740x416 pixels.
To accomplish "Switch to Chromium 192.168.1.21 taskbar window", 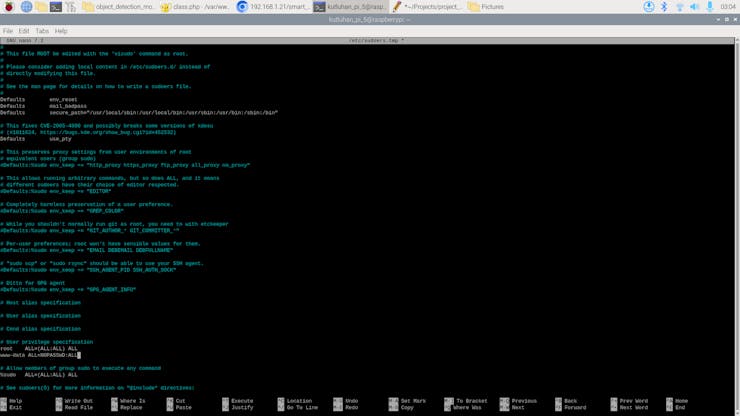I will tap(271, 7).
